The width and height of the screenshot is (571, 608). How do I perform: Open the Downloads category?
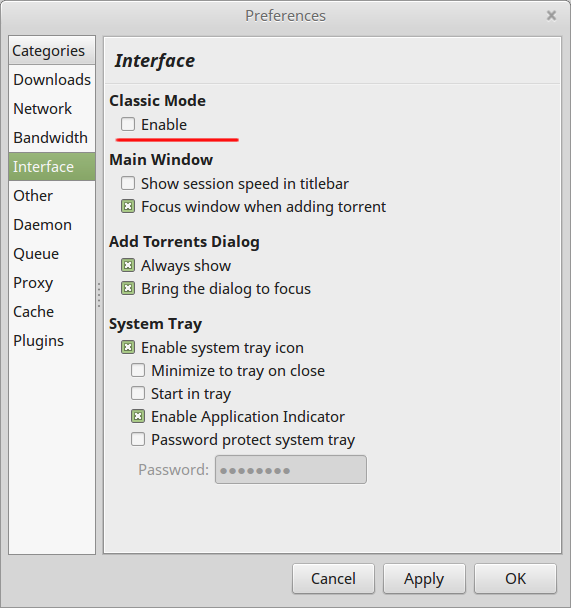(52, 79)
